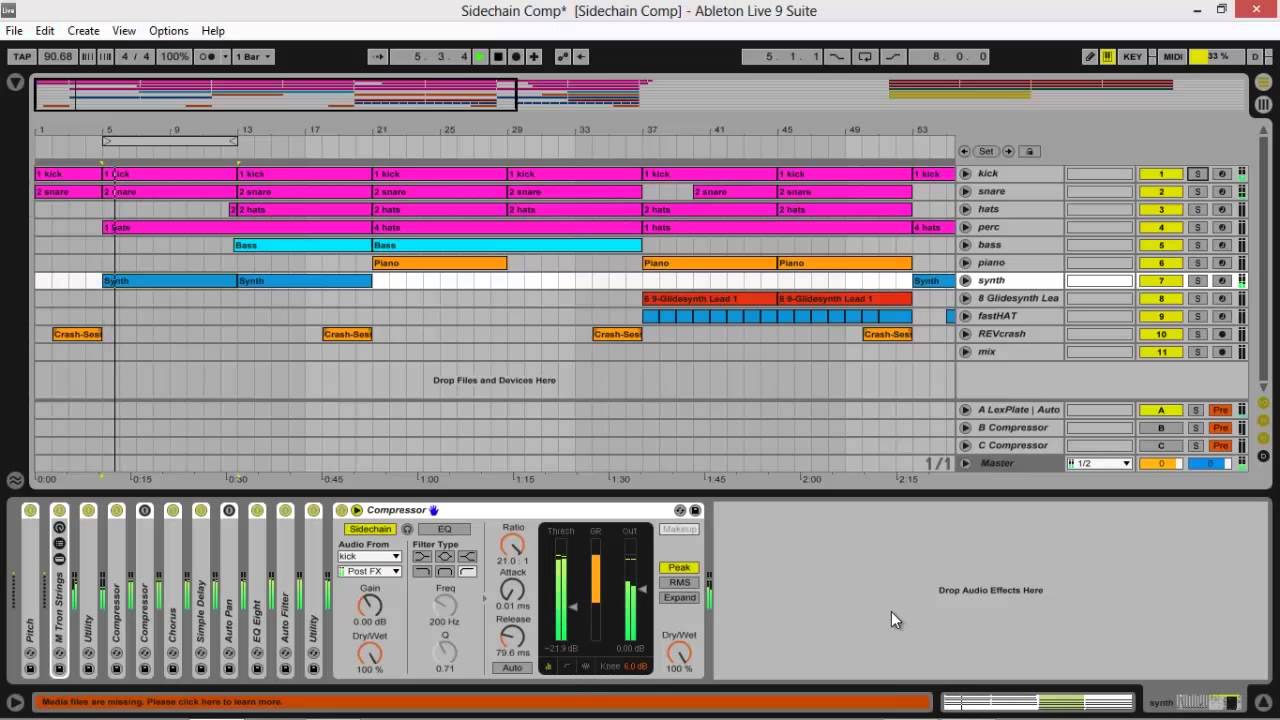Viewport: 1280px width, 720px height.
Task: Unfold the hats track
Action: tap(965, 210)
